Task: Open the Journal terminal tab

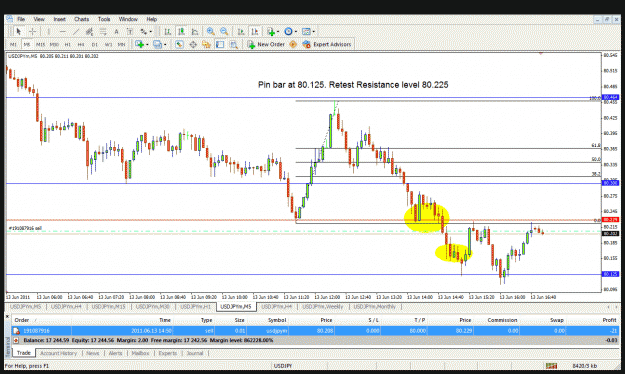Action: pyautogui.click(x=195, y=353)
